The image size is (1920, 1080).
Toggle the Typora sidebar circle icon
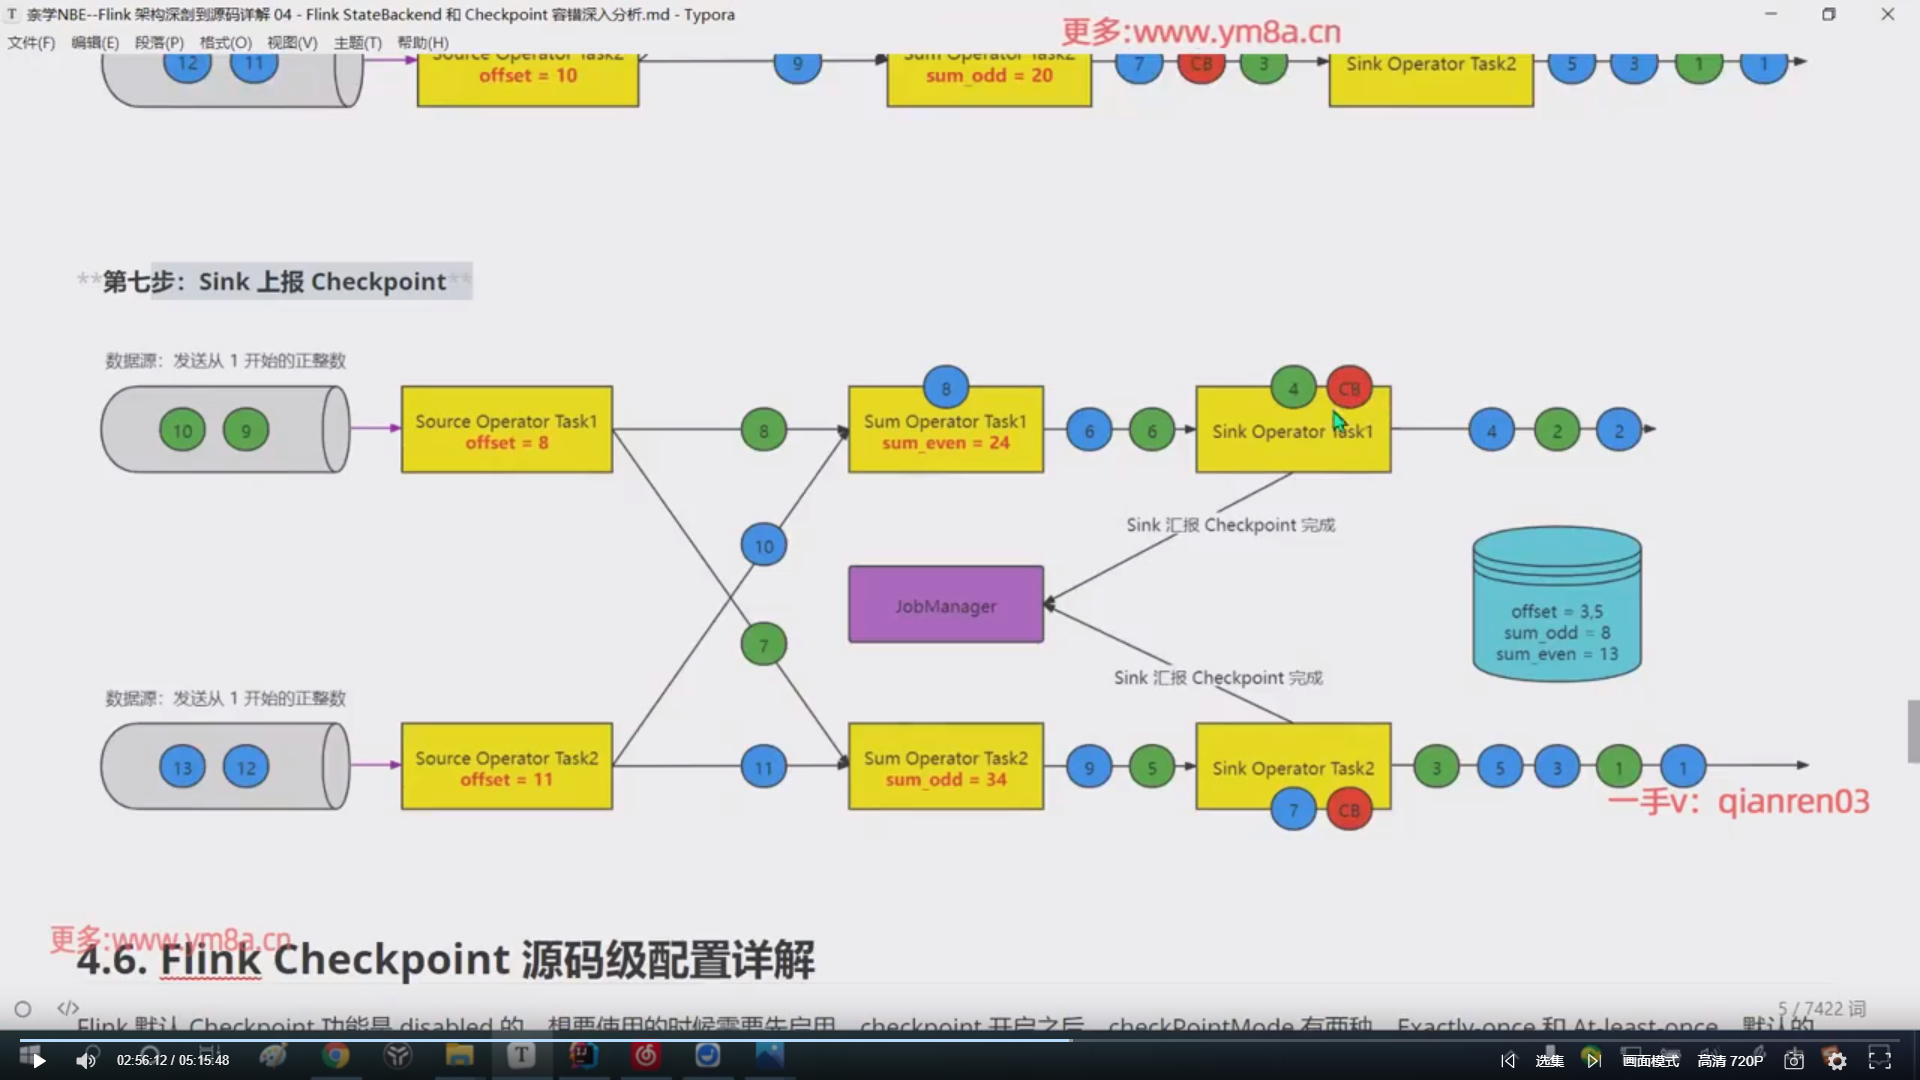(23, 1009)
